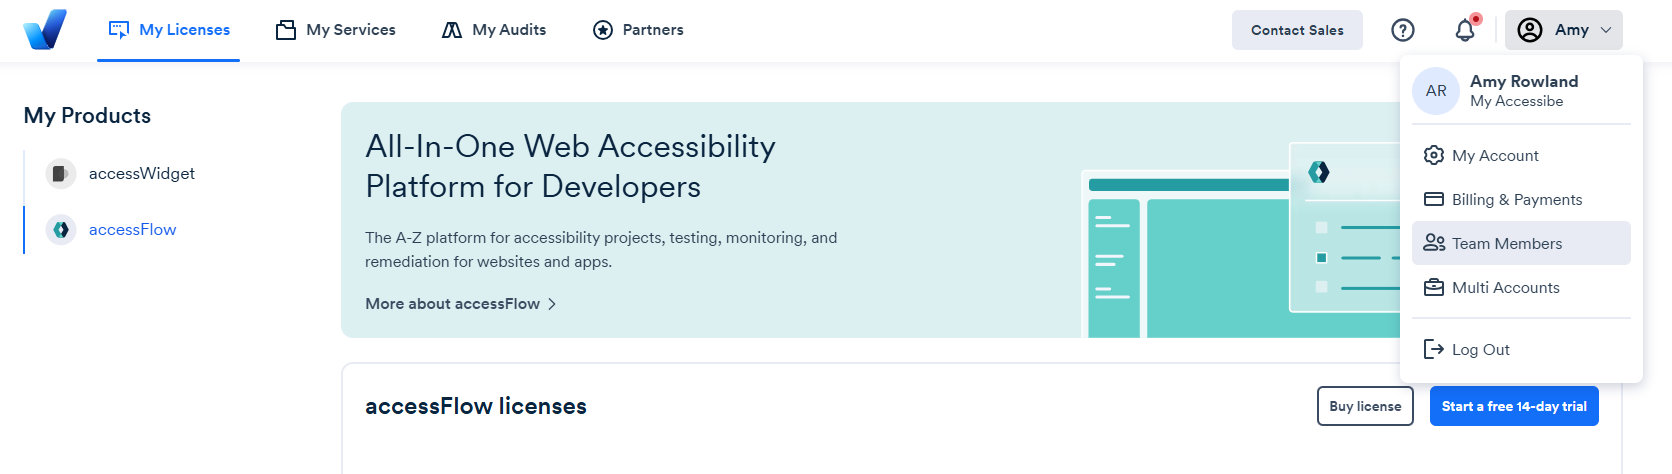Click the Buy license button
Image resolution: width=1672 pixels, height=474 pixels.
tap(1365, 406)
